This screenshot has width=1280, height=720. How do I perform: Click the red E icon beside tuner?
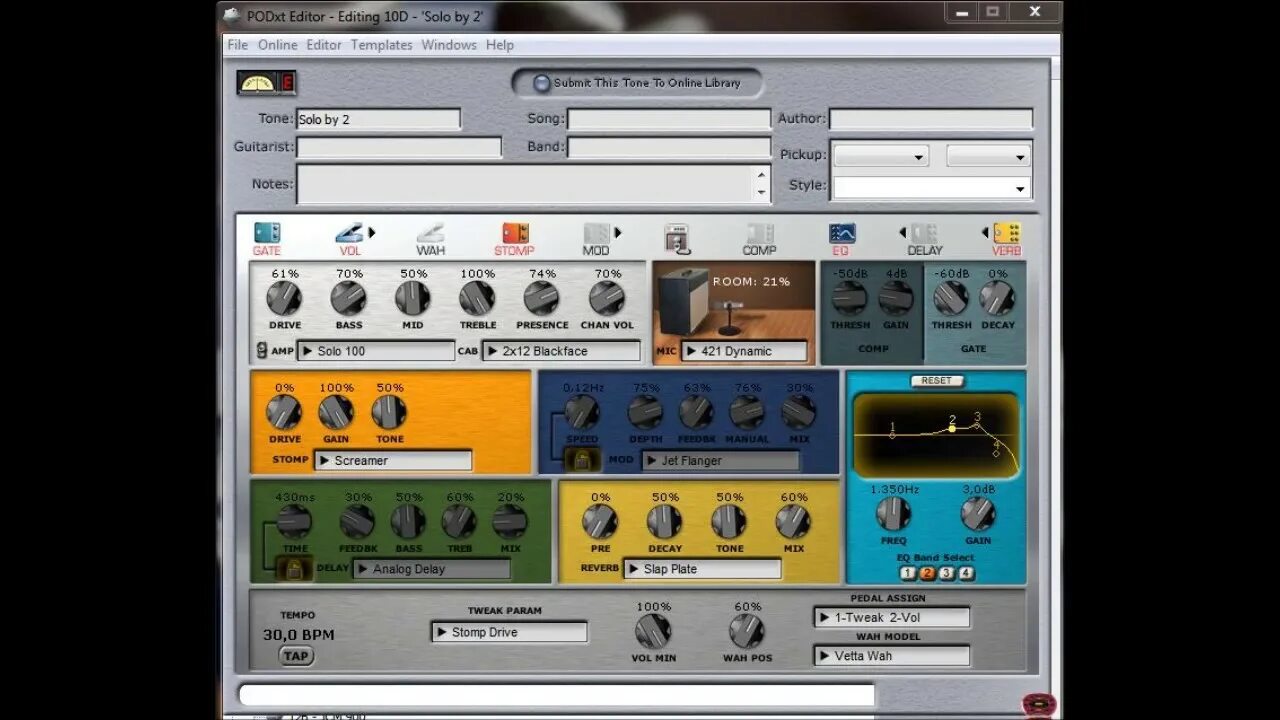[x=287, y=83]
